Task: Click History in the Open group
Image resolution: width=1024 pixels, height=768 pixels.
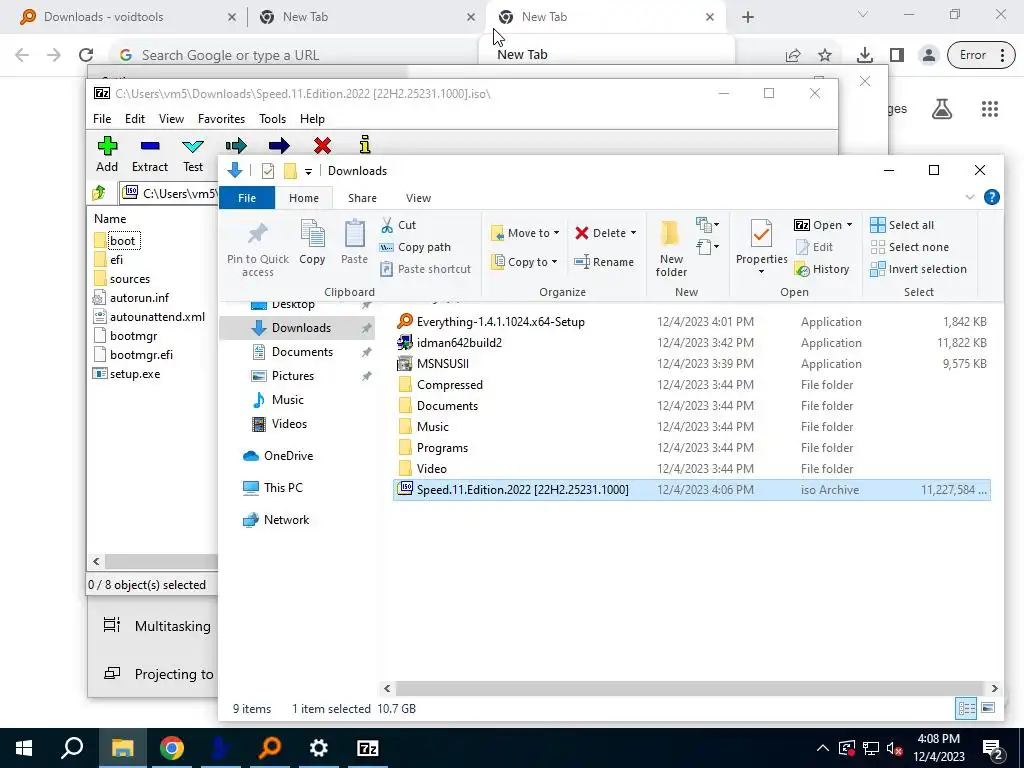Action: (x=823, y=269)
